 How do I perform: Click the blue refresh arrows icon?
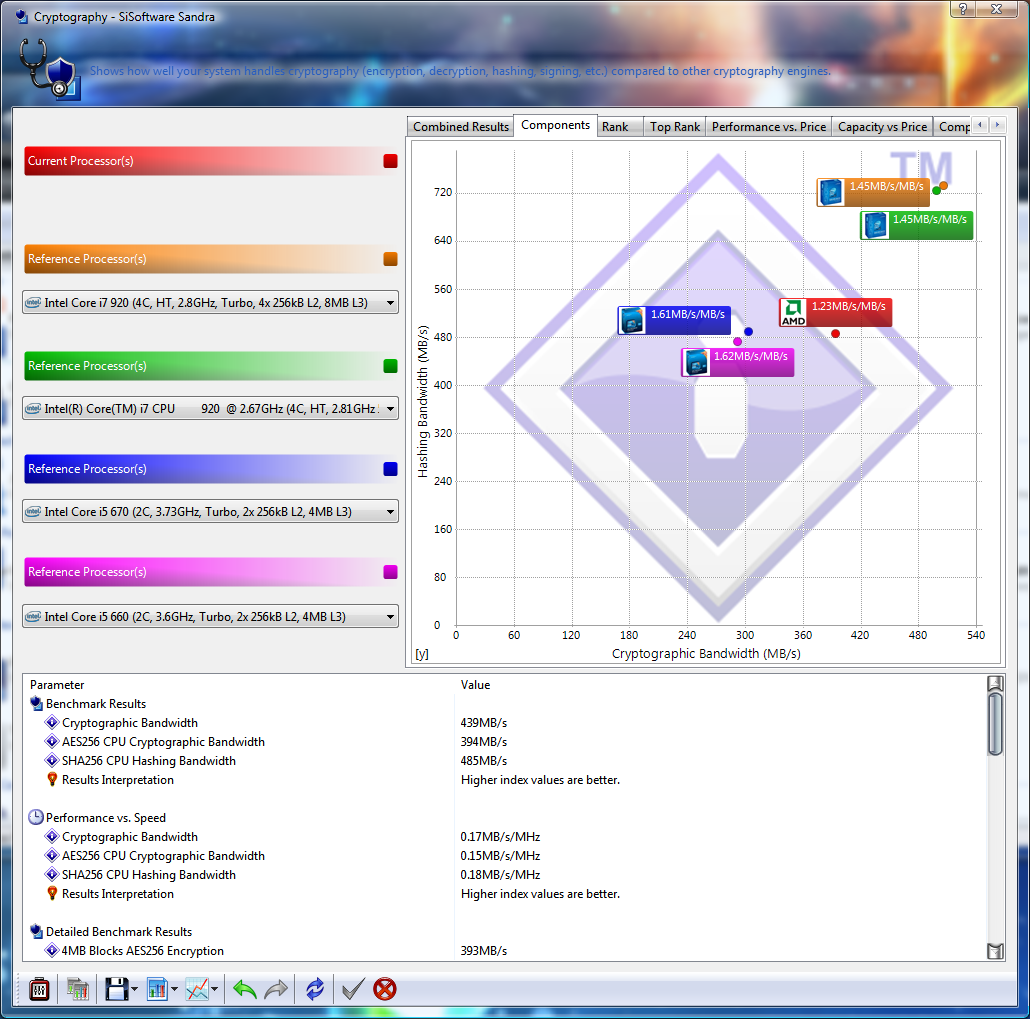pos(315,989)
